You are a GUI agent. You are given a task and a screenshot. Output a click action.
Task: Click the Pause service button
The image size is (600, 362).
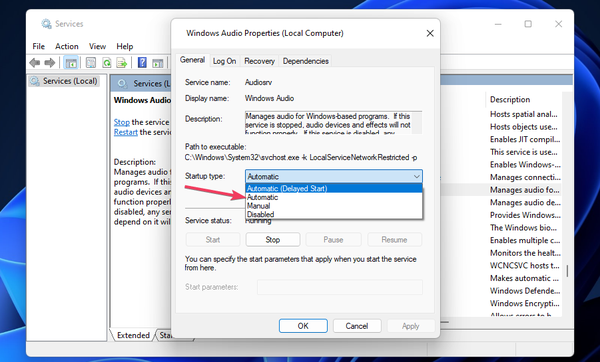click(333, 240)
